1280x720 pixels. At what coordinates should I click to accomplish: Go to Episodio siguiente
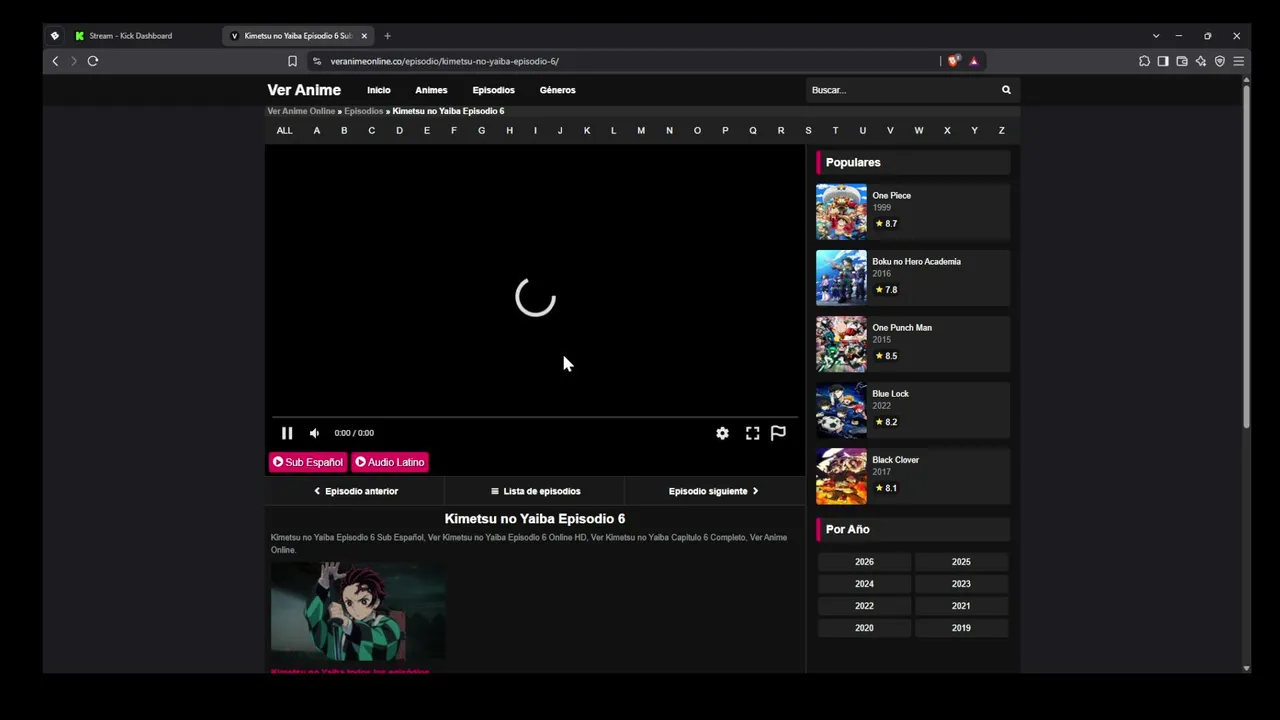tap(714, 491)
